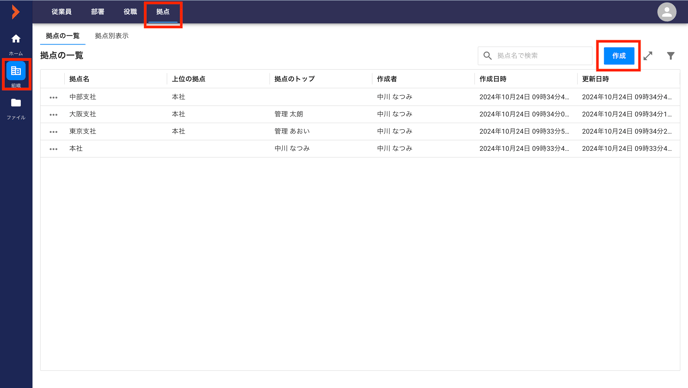Screen dimensions: 688x388
Task: Select the 拠点の一覧 tab
Action: point(63,36)
